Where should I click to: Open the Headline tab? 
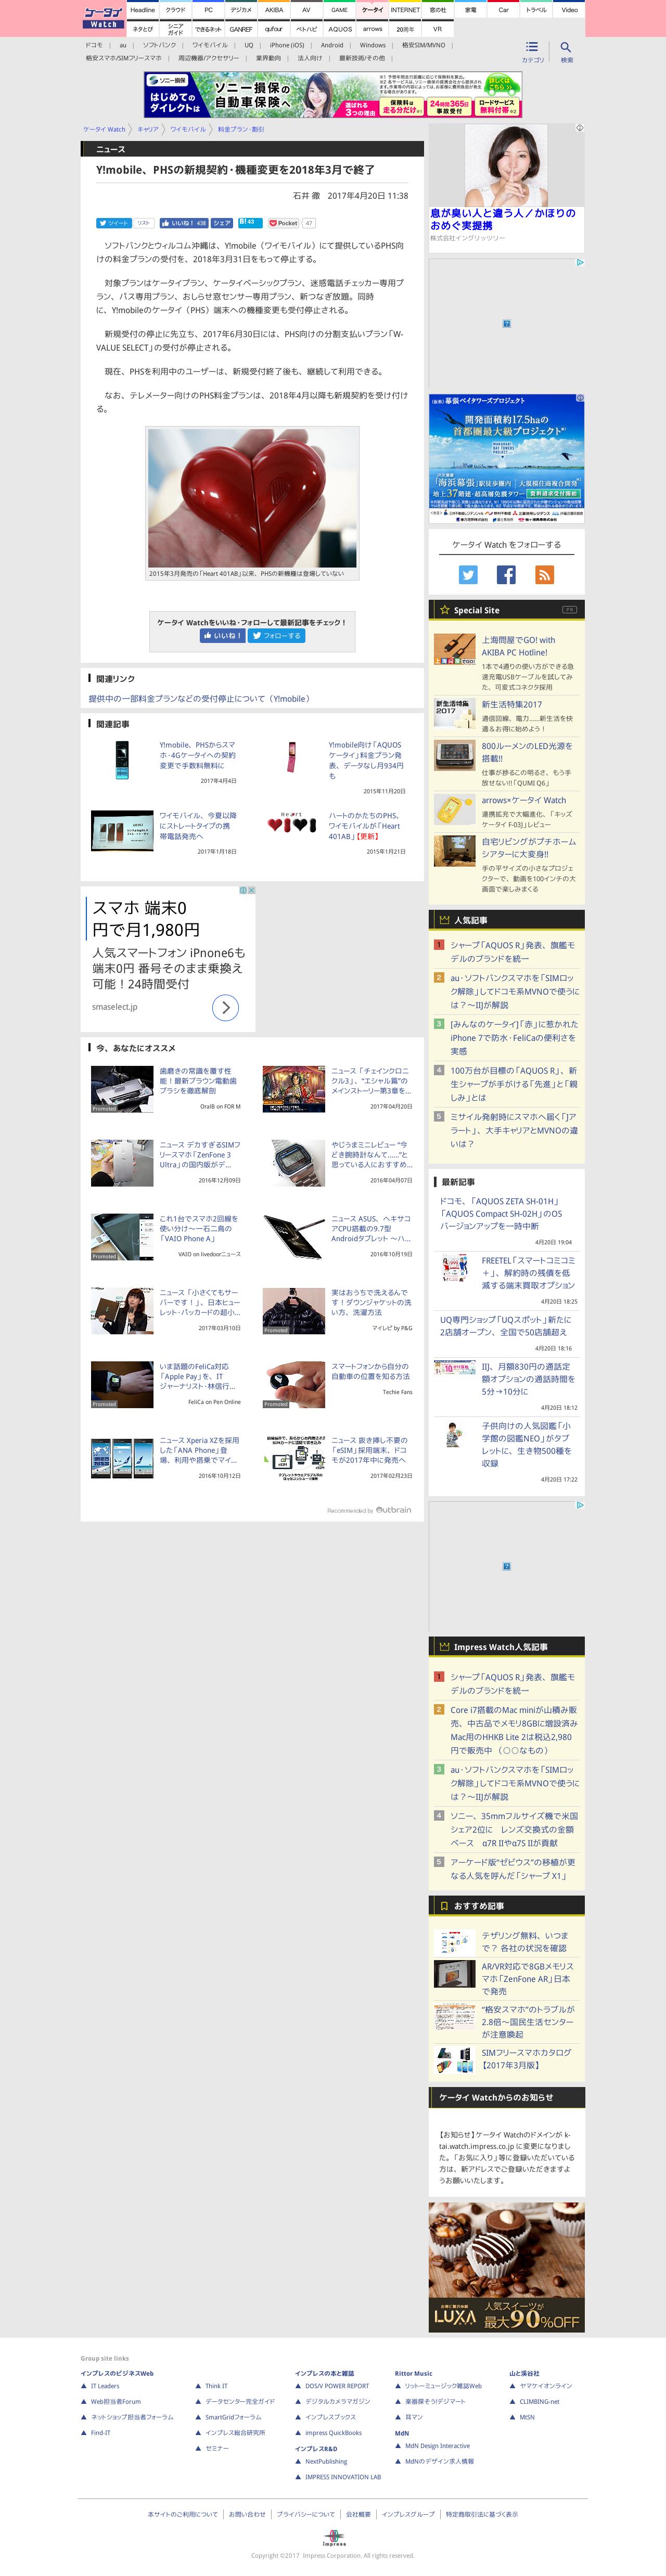coord(143,10)
